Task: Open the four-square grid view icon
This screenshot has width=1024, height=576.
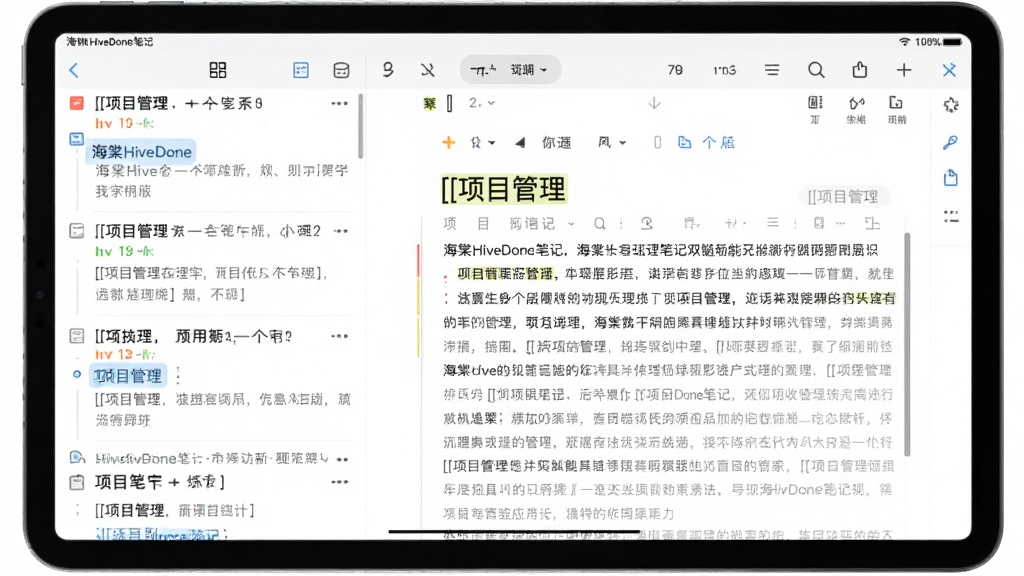Action: coord(217,70)
